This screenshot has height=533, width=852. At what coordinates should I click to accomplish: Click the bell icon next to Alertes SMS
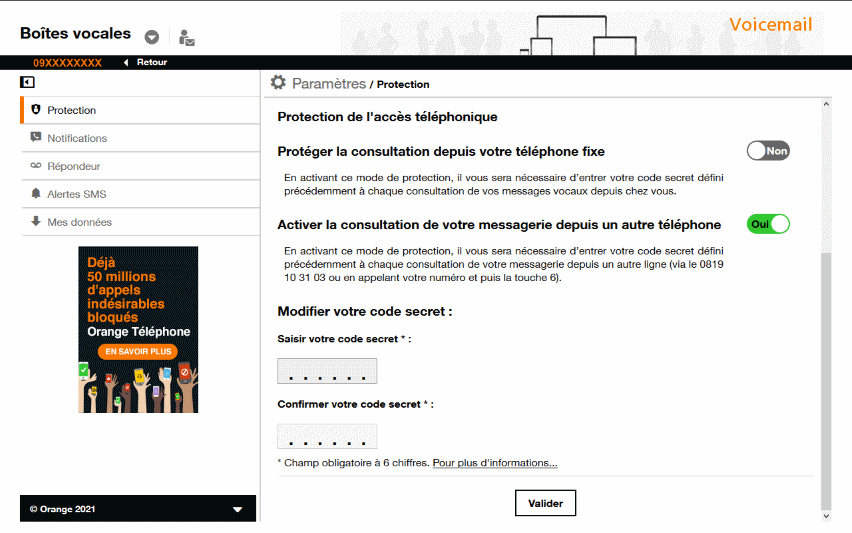click(x=36, y=193)
